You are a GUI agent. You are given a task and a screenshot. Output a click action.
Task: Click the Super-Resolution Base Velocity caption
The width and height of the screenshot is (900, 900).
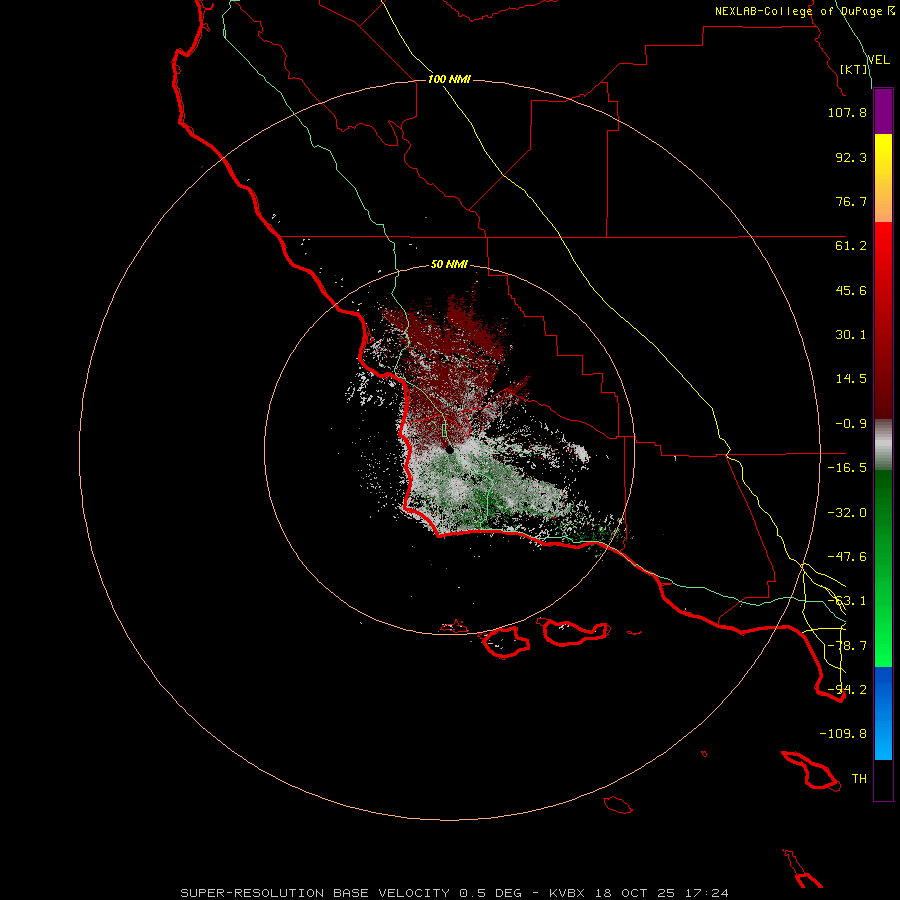pos(455,893)
